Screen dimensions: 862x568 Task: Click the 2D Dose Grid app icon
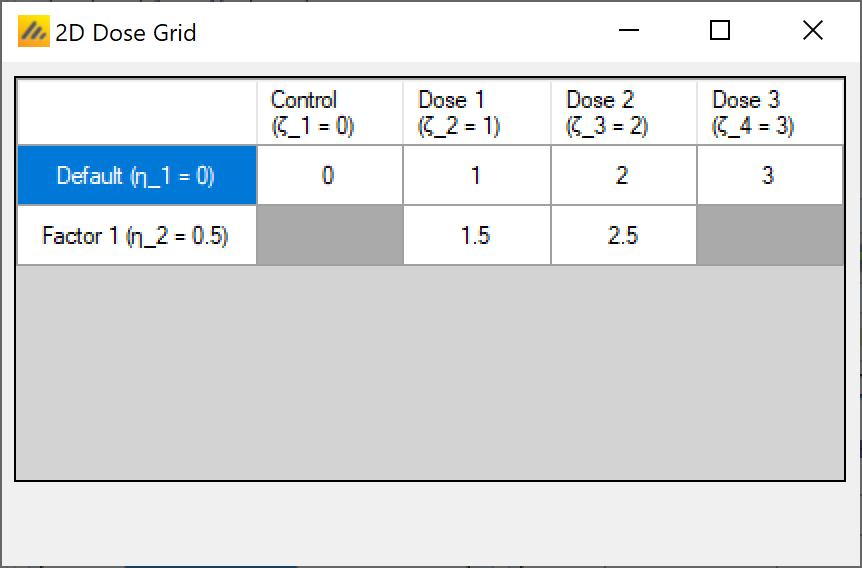pyautogui.click(x=33, y=33)
